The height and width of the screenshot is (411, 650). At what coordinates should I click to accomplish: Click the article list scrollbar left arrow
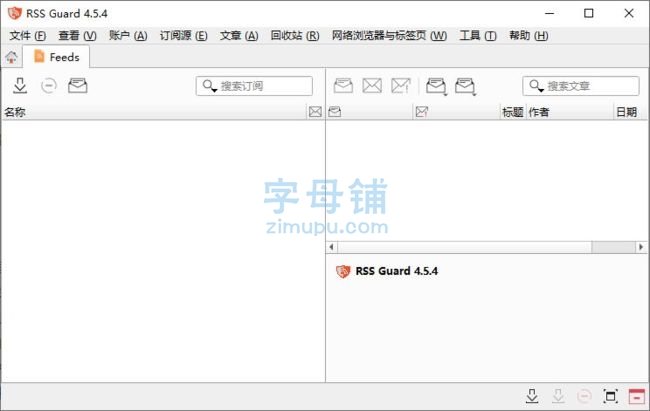332,247
